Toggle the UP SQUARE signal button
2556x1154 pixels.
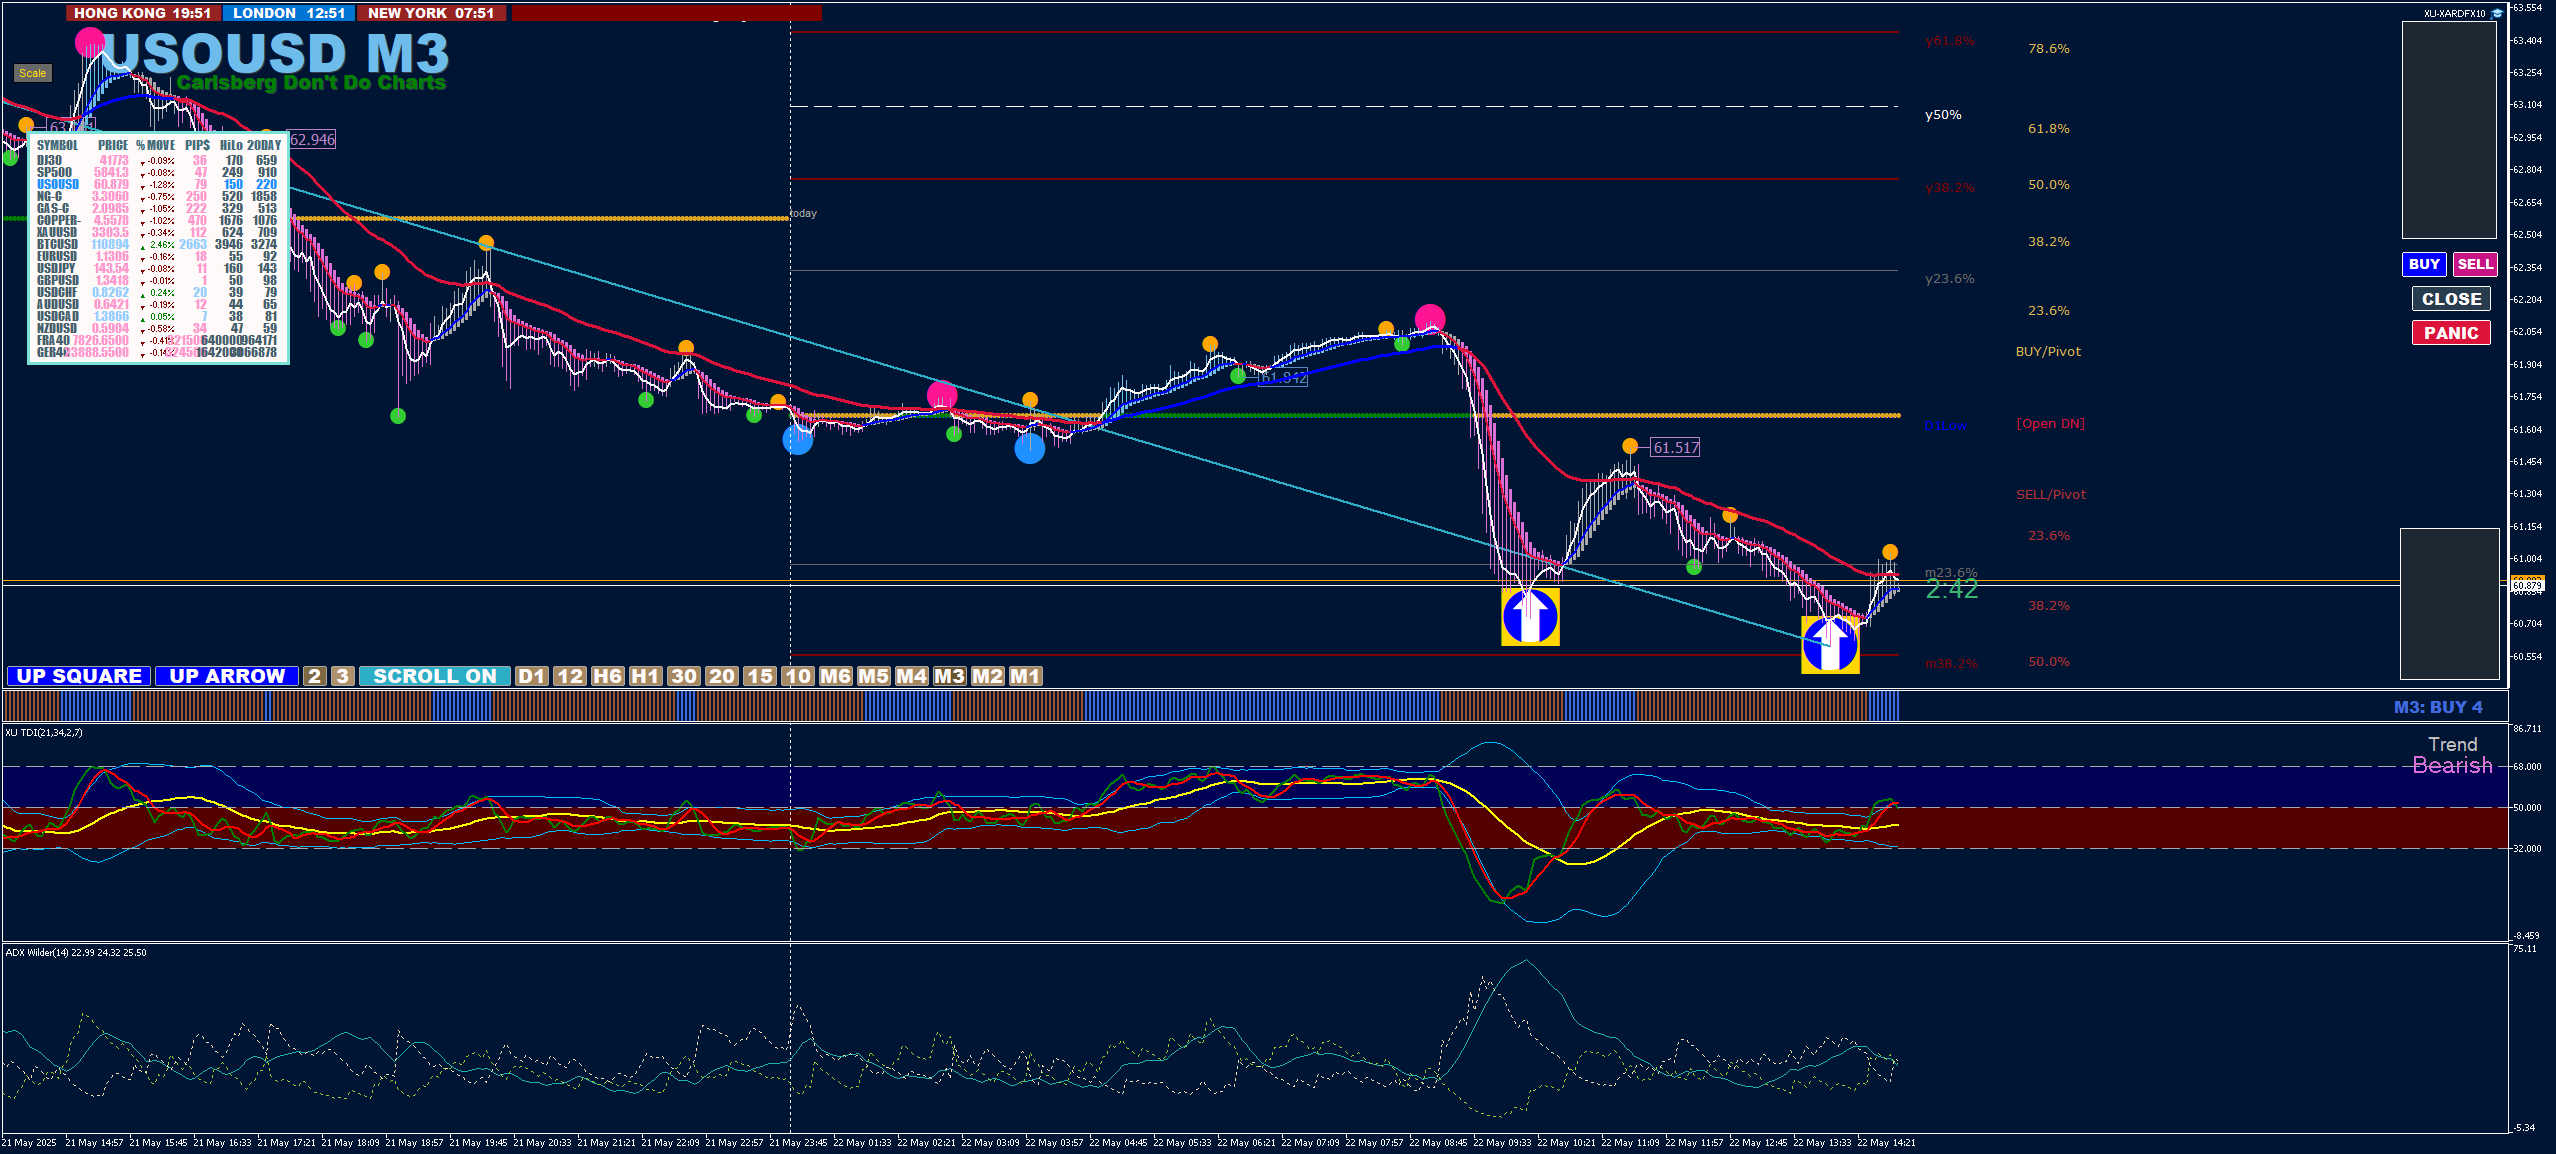coord(79,676)
